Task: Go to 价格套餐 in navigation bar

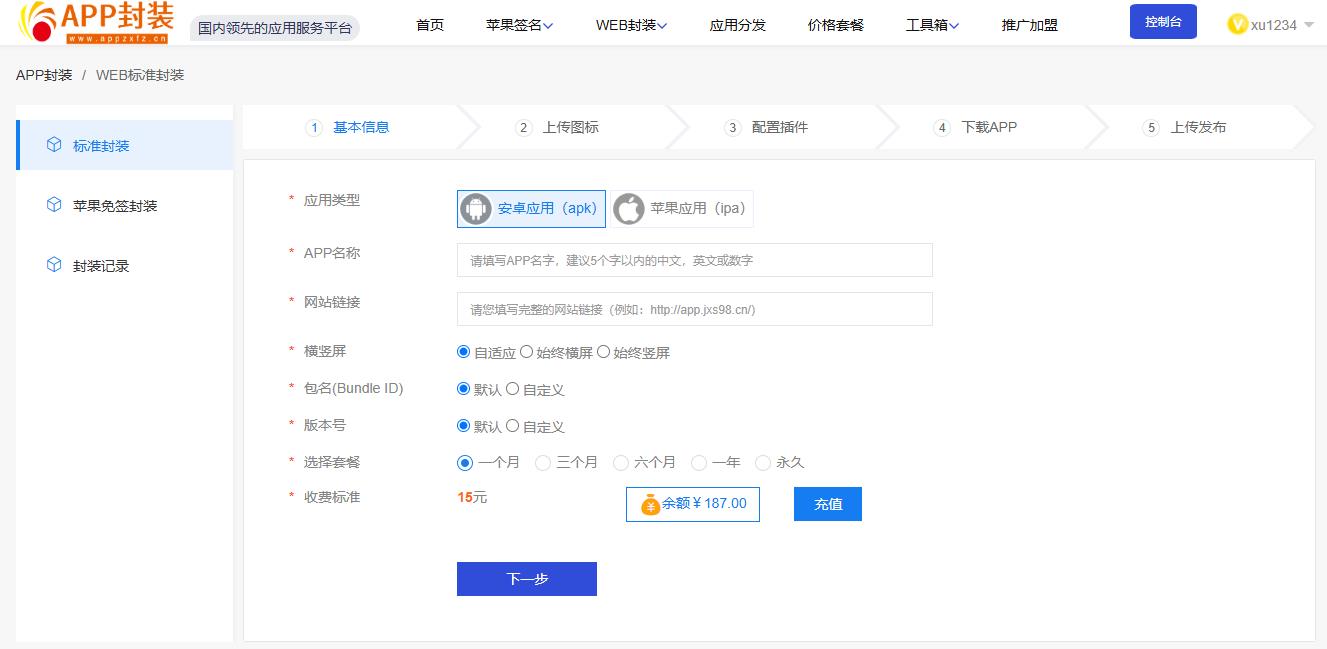Action: [835, 25]
